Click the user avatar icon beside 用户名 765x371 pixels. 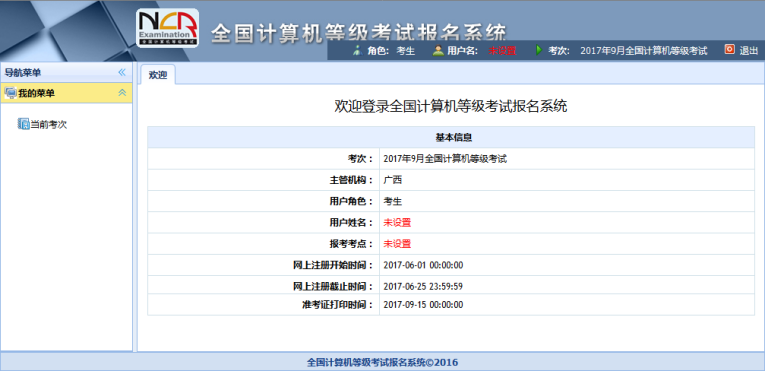coord(438,50)
